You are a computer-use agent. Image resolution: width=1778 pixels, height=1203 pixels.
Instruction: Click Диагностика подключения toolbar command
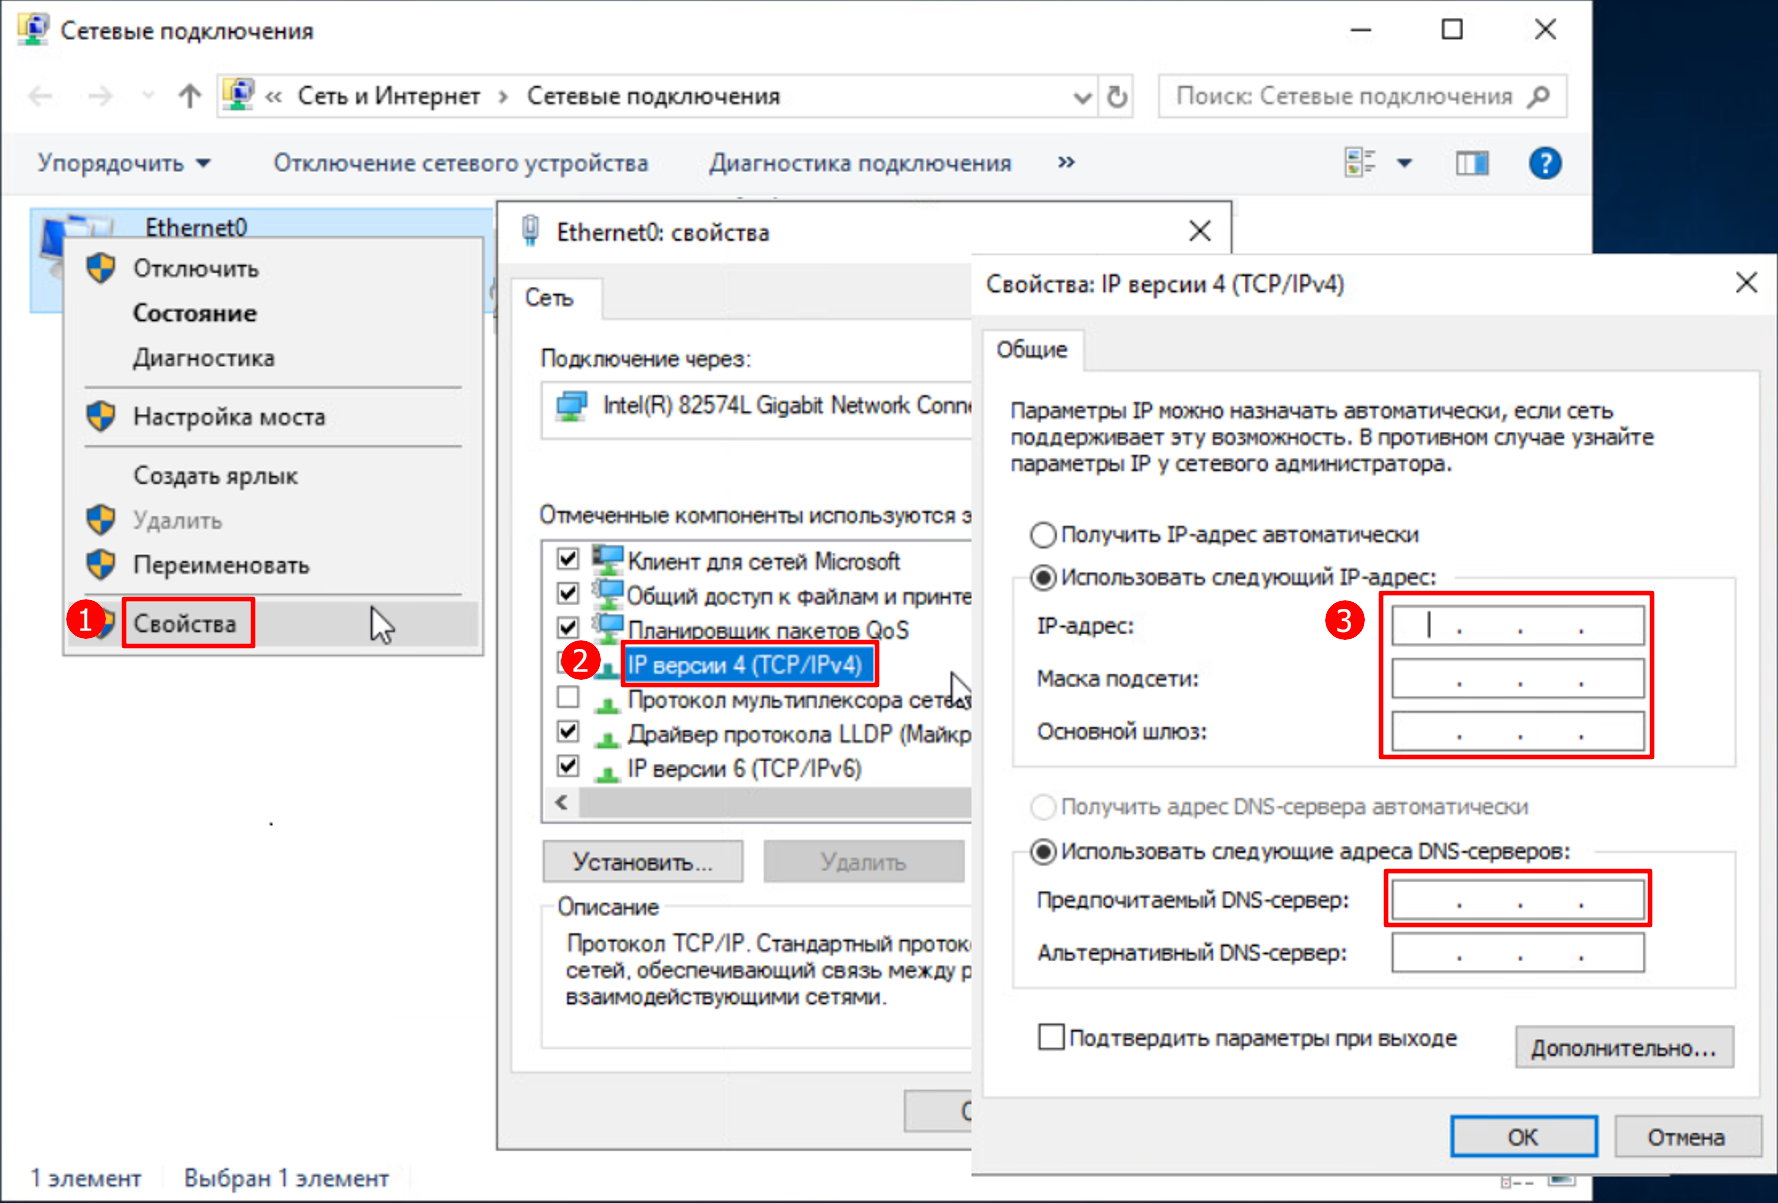click(860, 163)
